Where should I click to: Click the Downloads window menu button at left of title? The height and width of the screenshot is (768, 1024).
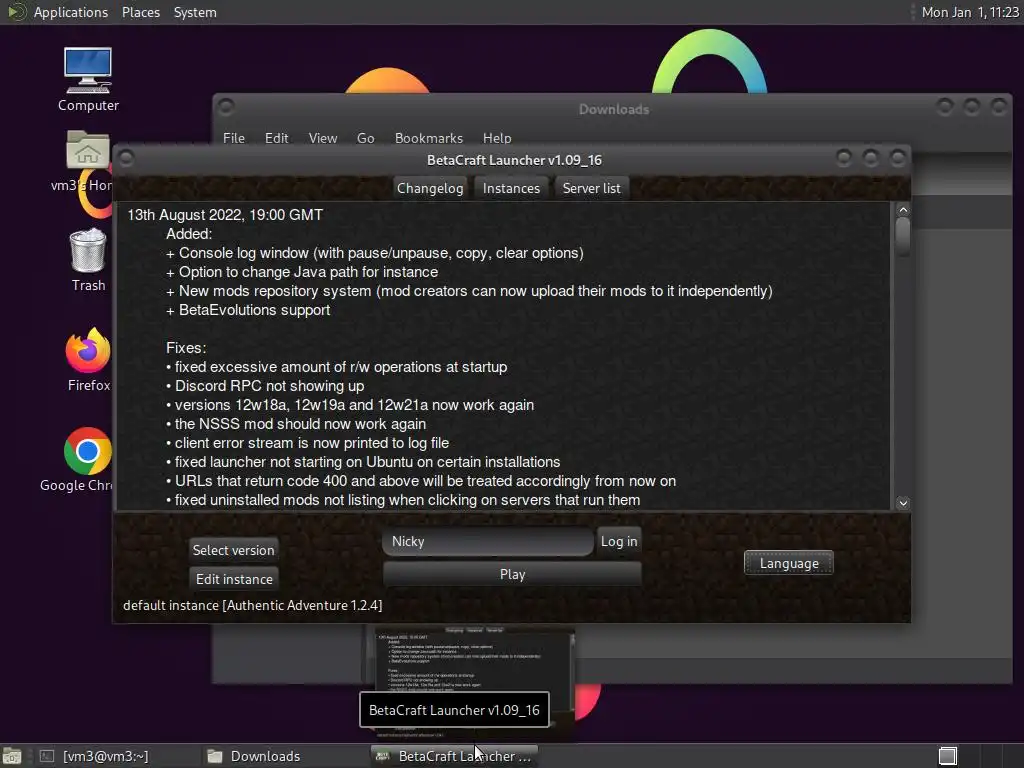[226, 107]
